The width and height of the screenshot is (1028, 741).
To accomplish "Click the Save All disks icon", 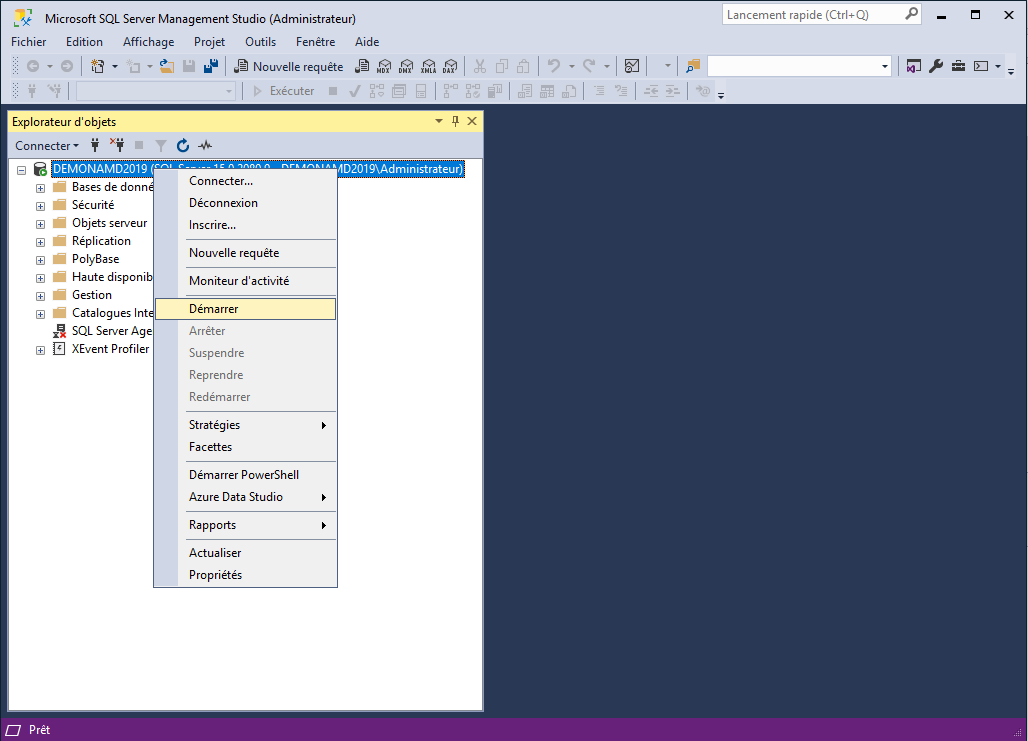I will tap(211, 67).
